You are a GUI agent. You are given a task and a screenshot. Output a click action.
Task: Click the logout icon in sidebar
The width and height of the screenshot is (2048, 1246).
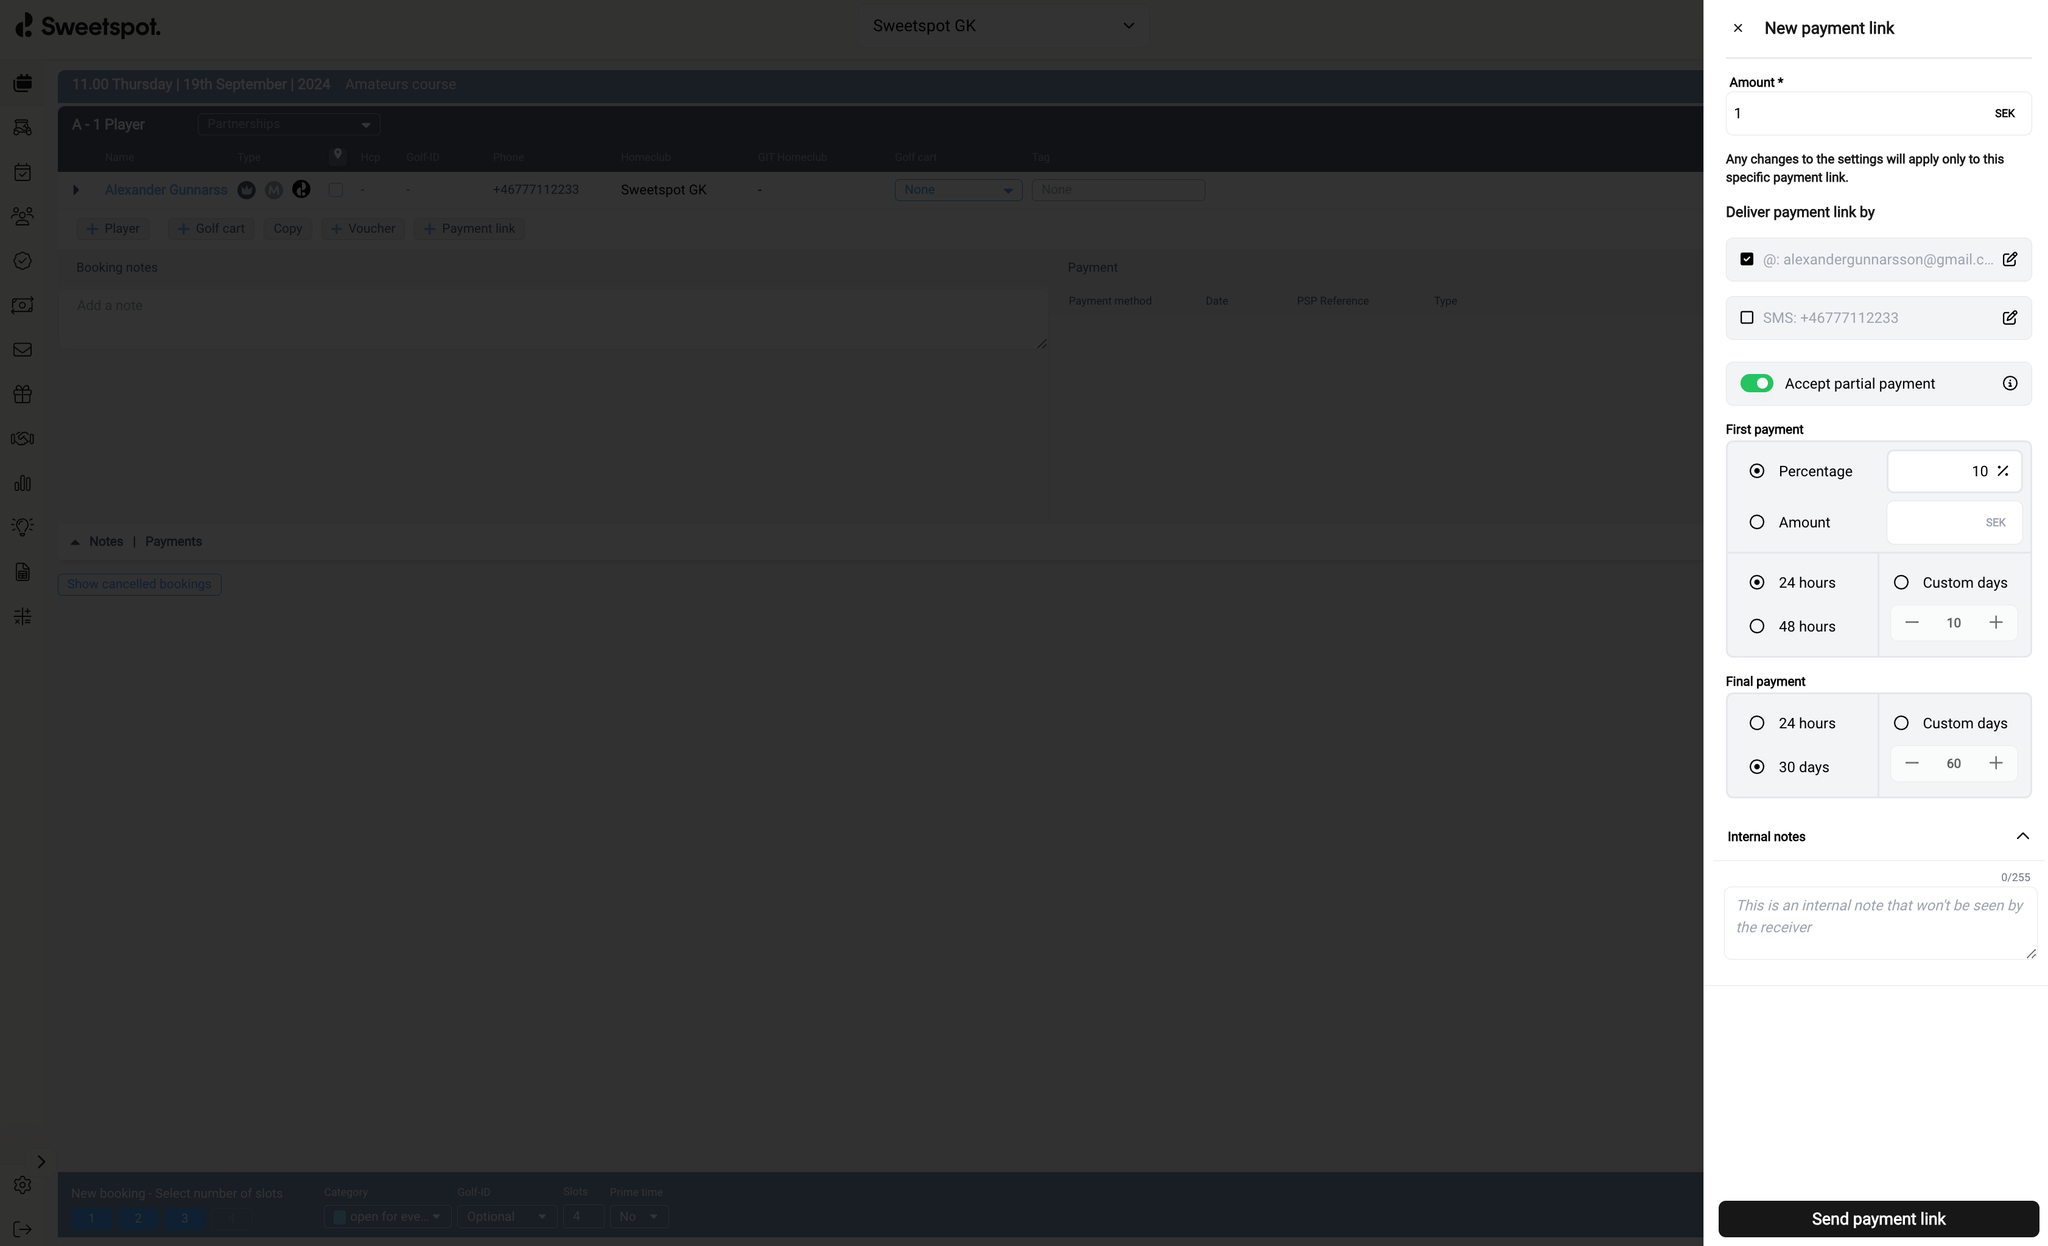(22, 1229)
